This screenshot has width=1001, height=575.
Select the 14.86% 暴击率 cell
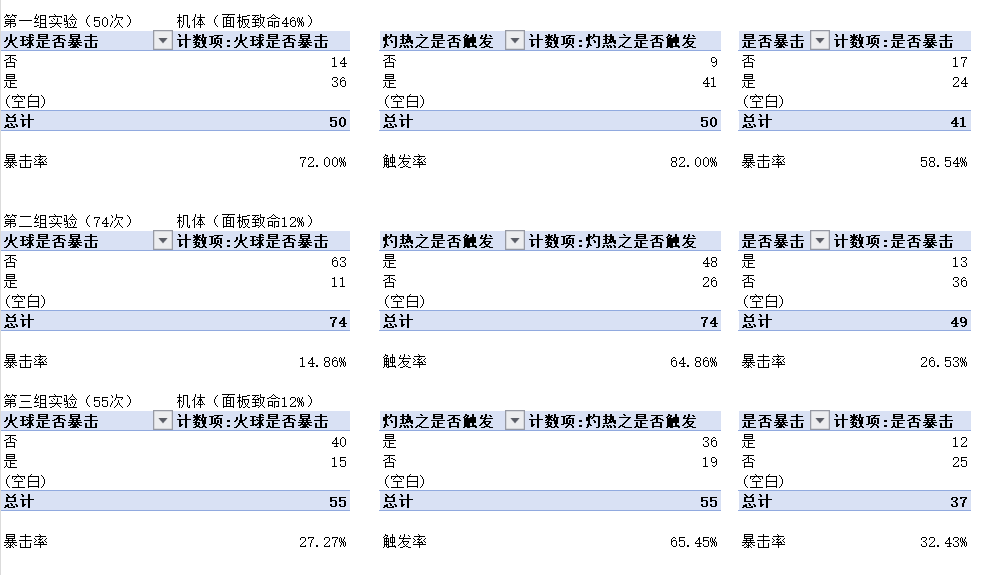click(x=322, y=362)
